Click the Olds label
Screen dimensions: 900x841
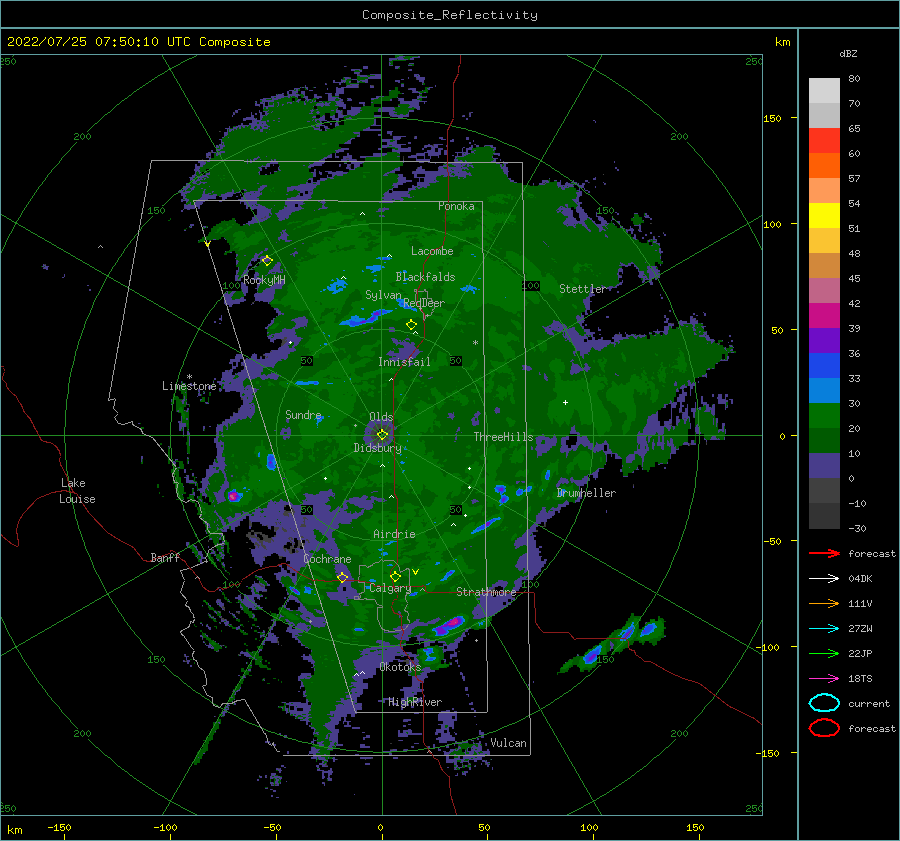[381, 417]
